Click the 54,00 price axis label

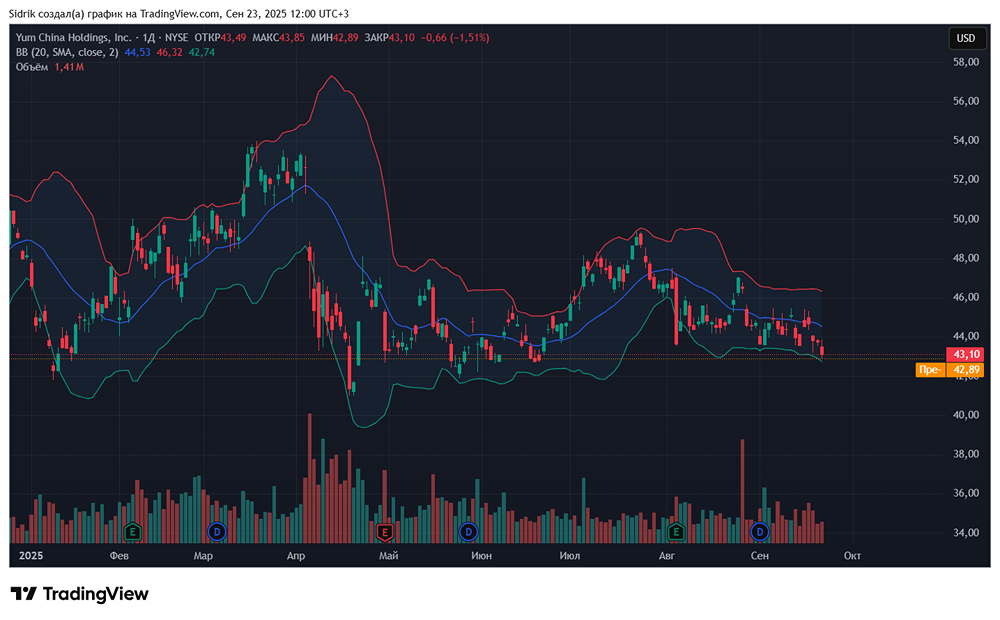(966, 140)
